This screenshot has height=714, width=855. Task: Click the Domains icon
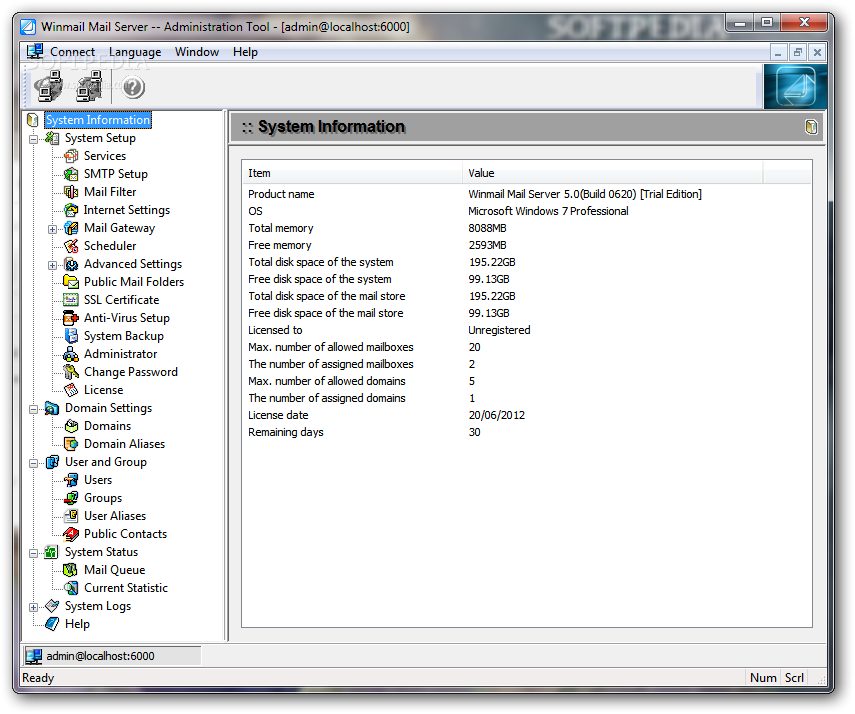[71, 426]
